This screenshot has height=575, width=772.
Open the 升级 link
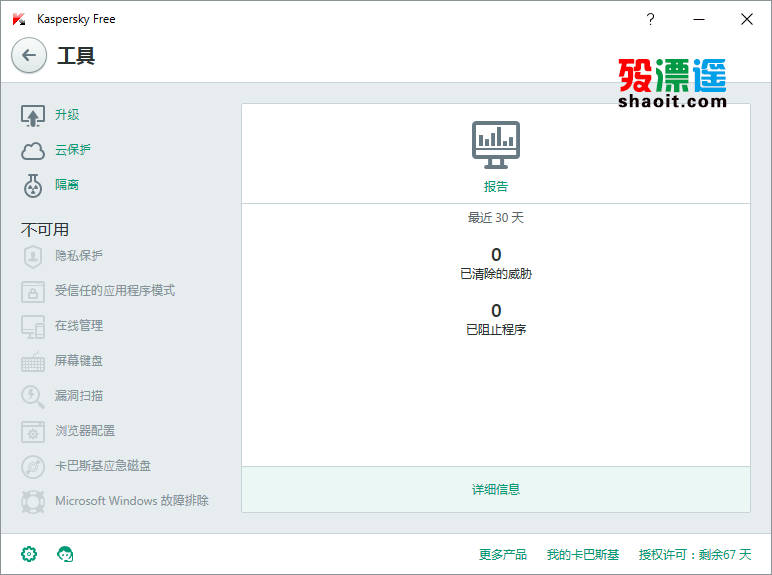(x=67, y=115)
